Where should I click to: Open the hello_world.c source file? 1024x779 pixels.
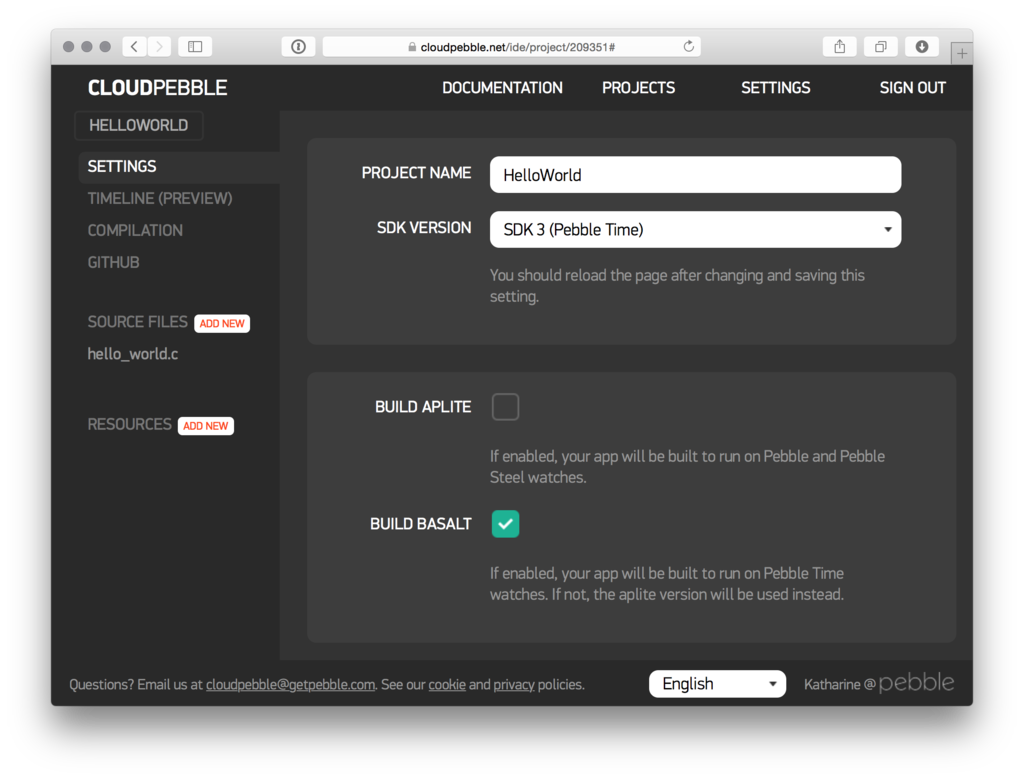coord(133,354)
